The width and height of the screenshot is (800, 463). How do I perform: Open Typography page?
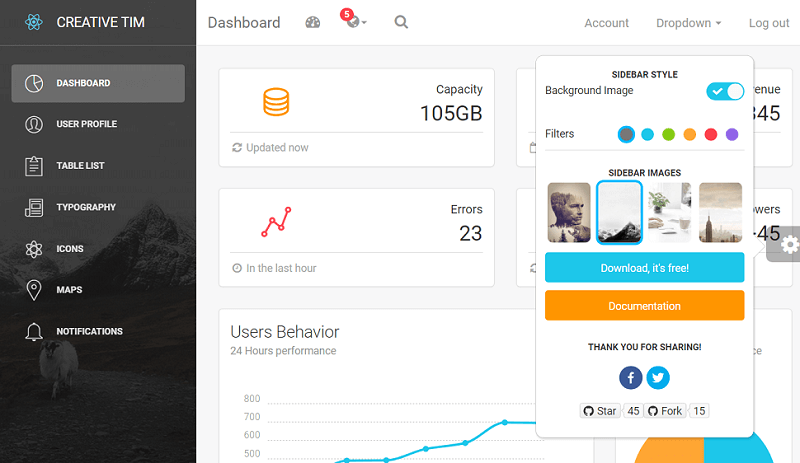(98, 207)
